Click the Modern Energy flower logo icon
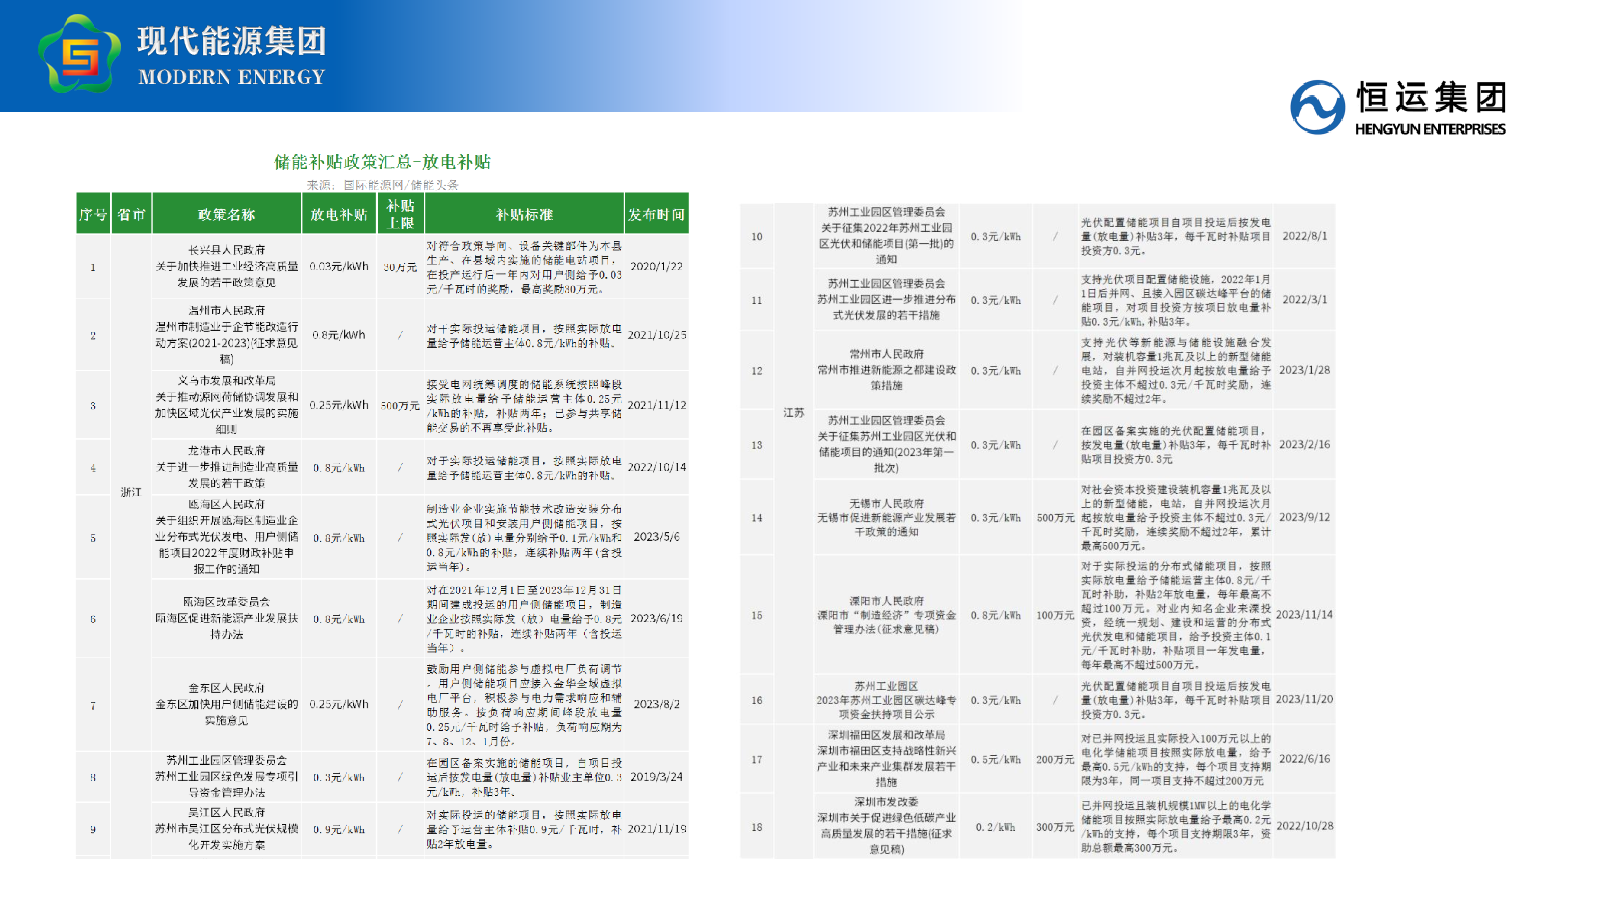This screenshot has height=900, width=1600. (x=79, y=55)
